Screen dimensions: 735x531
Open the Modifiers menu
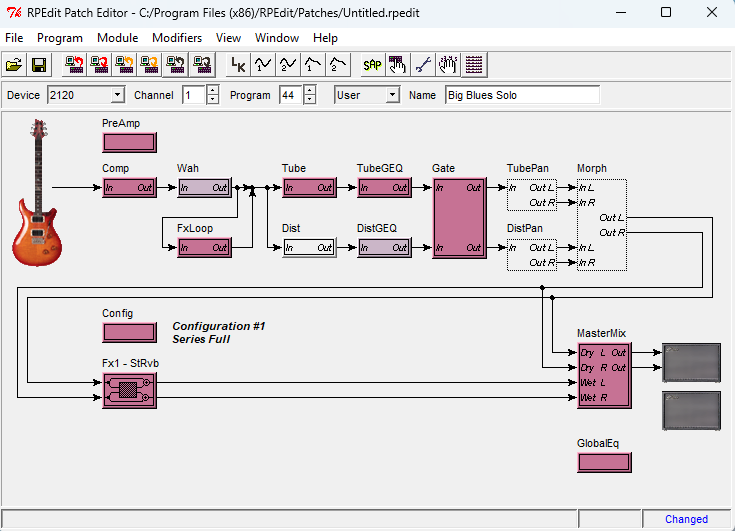click(176, 38)
